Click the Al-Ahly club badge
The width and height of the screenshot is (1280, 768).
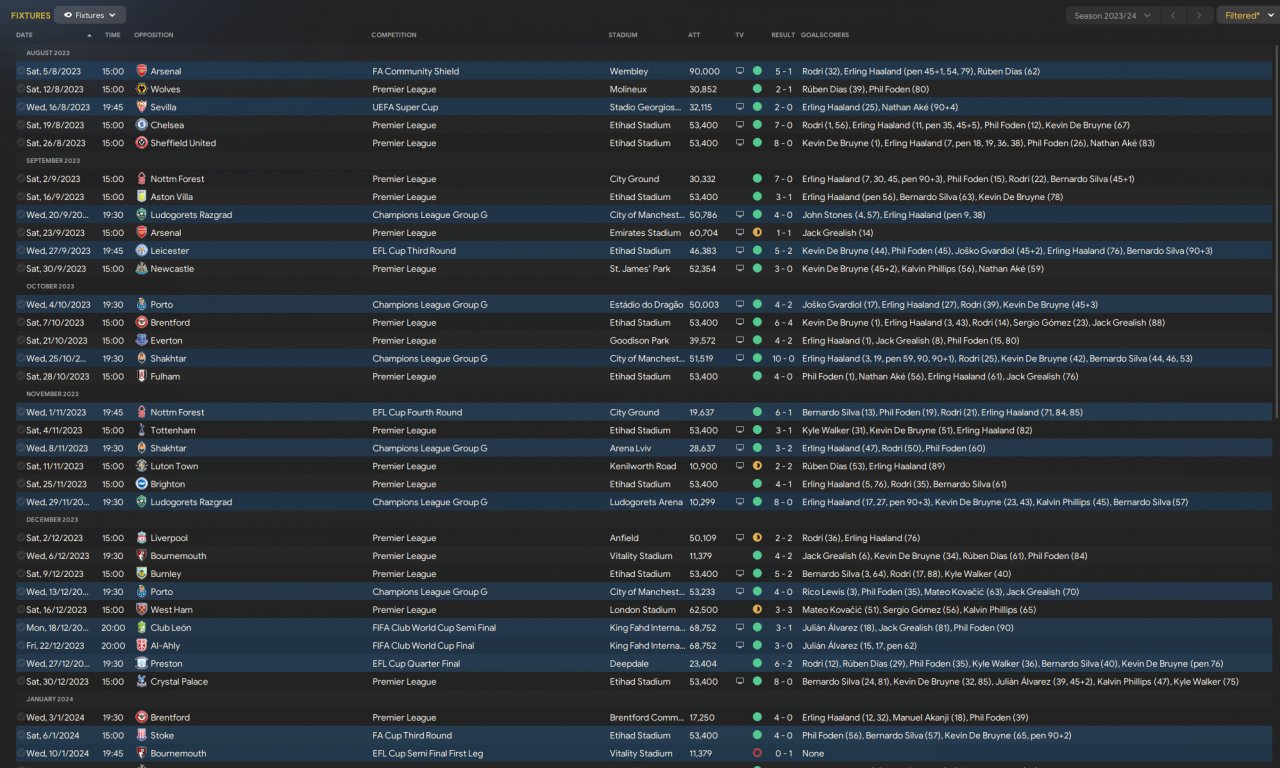pos(141,646)
